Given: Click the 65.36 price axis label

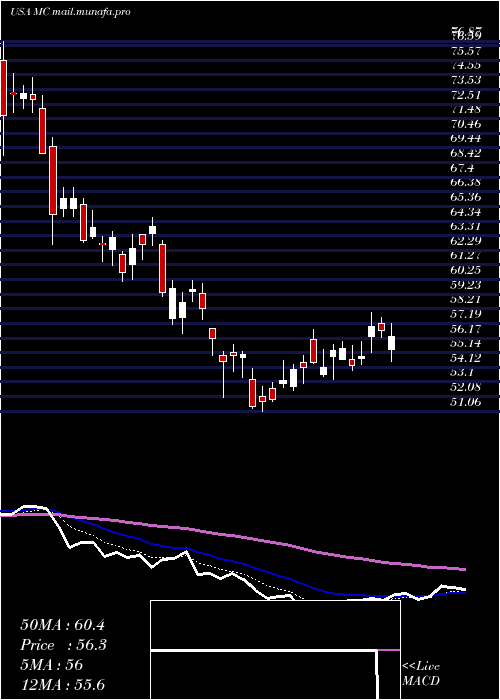Looking at the screenshot, I should pos(466,197).
